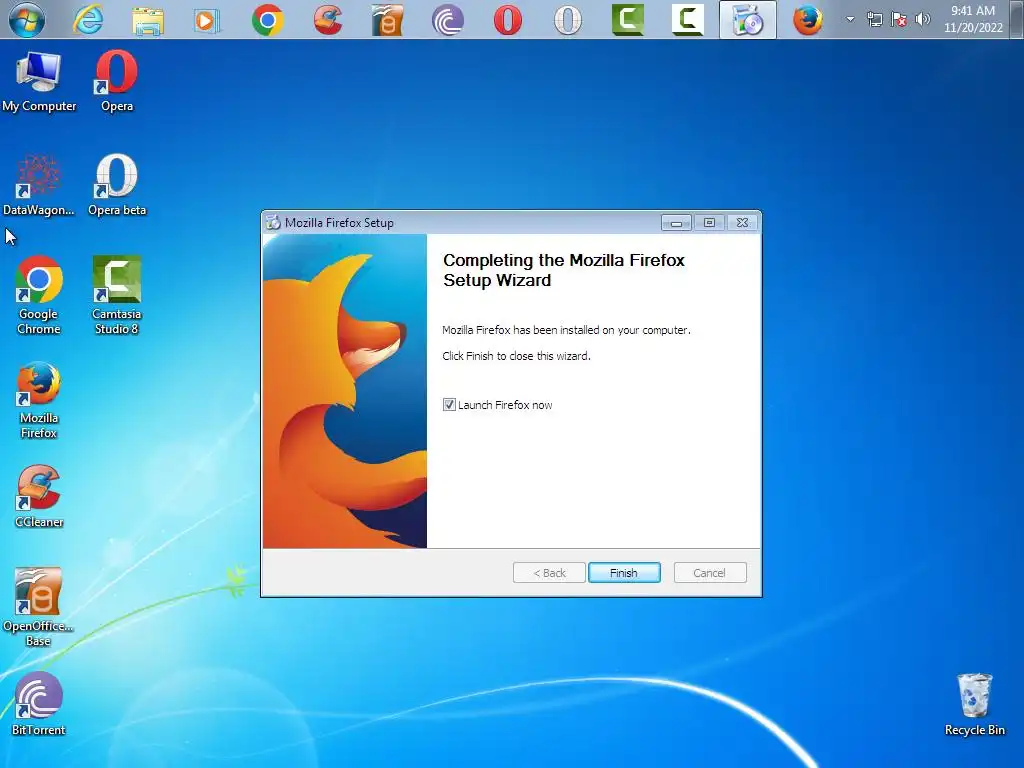
Task: Select the DataWagon desktop shortcut
Action: (x=39, y=185)
